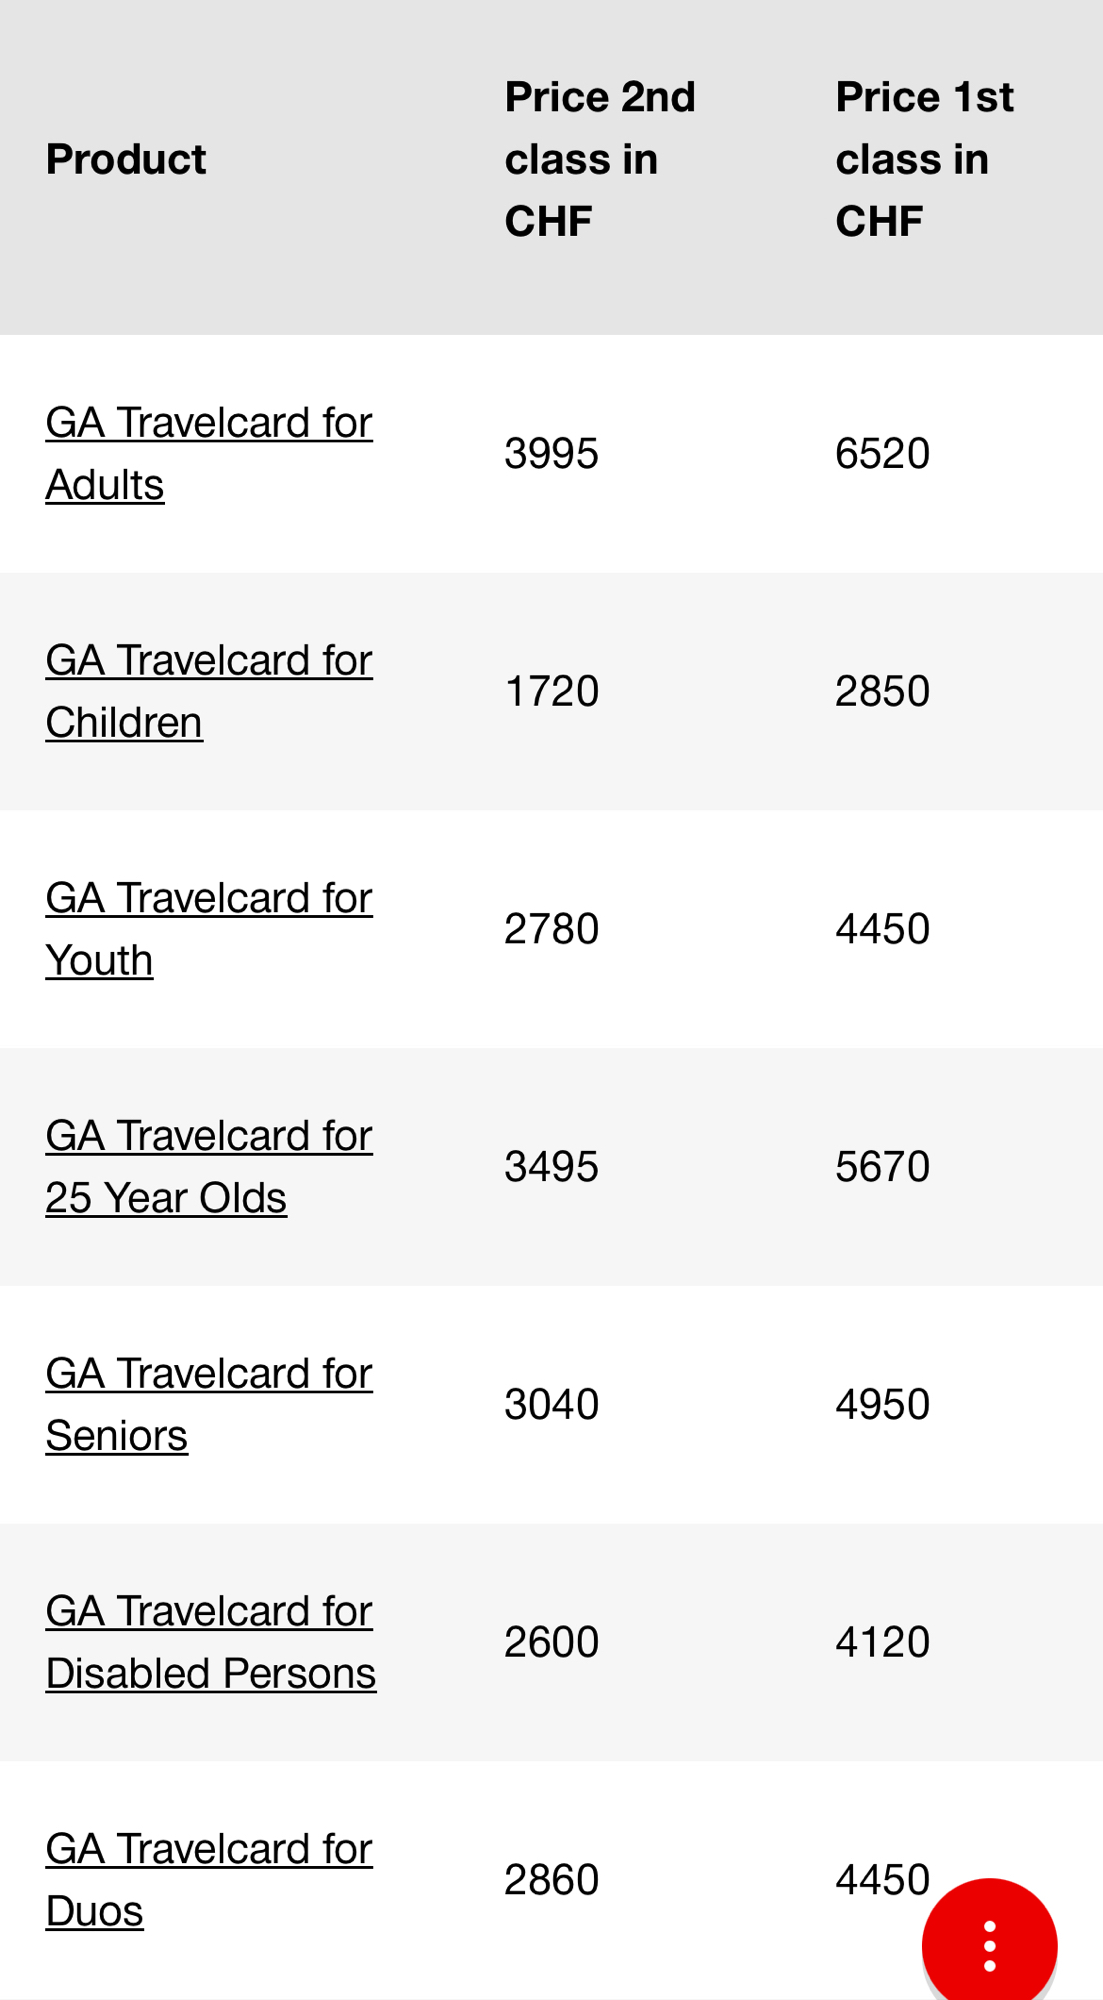Go to GA Travelcard for Duos link
The height and width of the screenshot is (2000, 1103).
pos(208,1879)
